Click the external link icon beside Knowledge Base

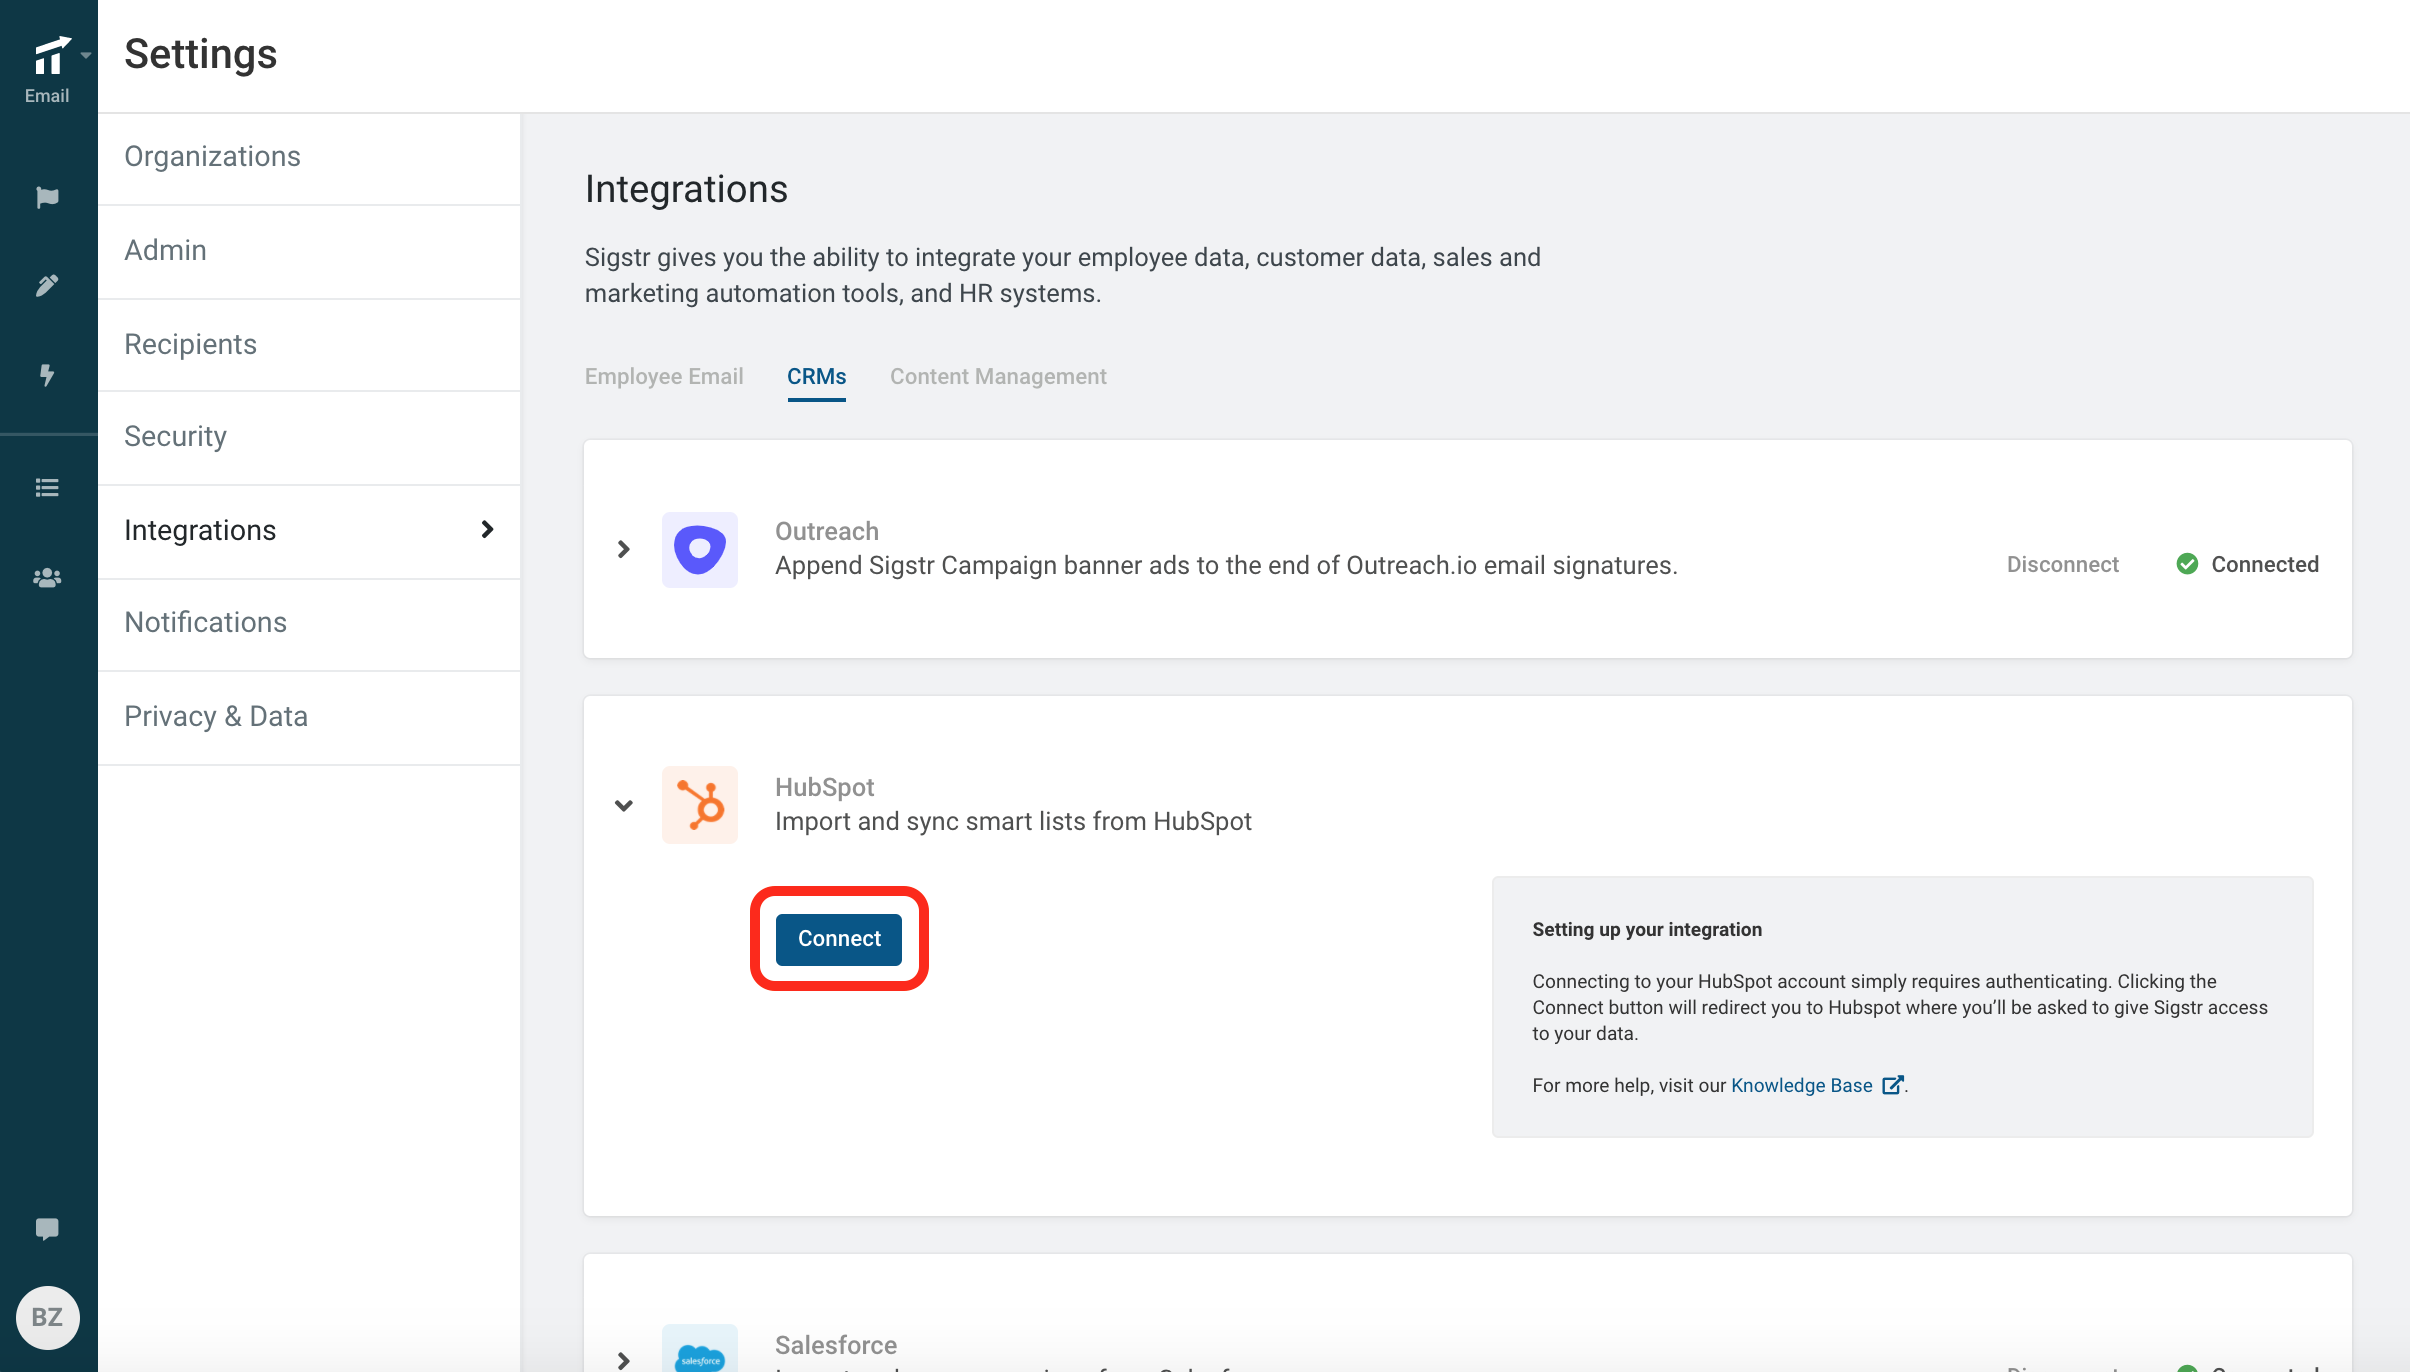(1892, 1085)
